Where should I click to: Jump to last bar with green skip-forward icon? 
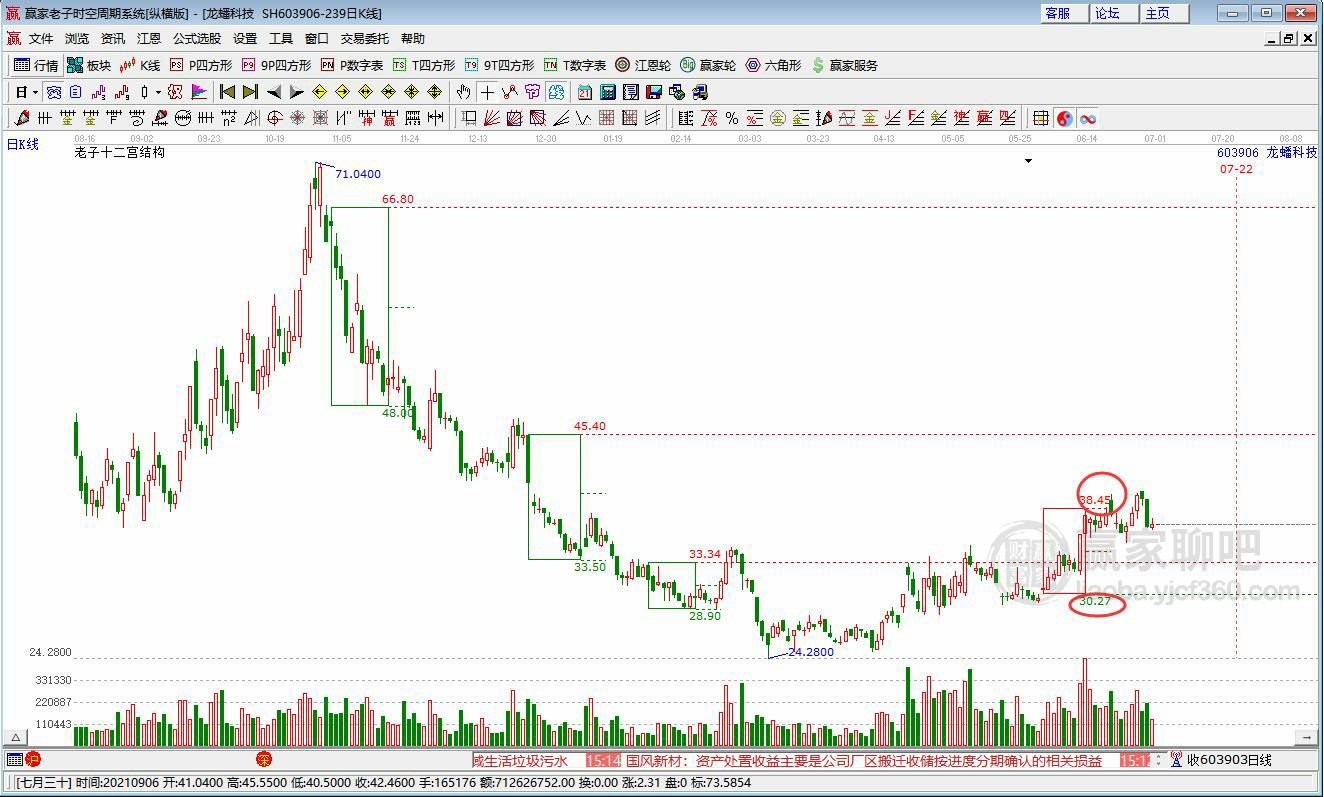[x=250, y=92]
